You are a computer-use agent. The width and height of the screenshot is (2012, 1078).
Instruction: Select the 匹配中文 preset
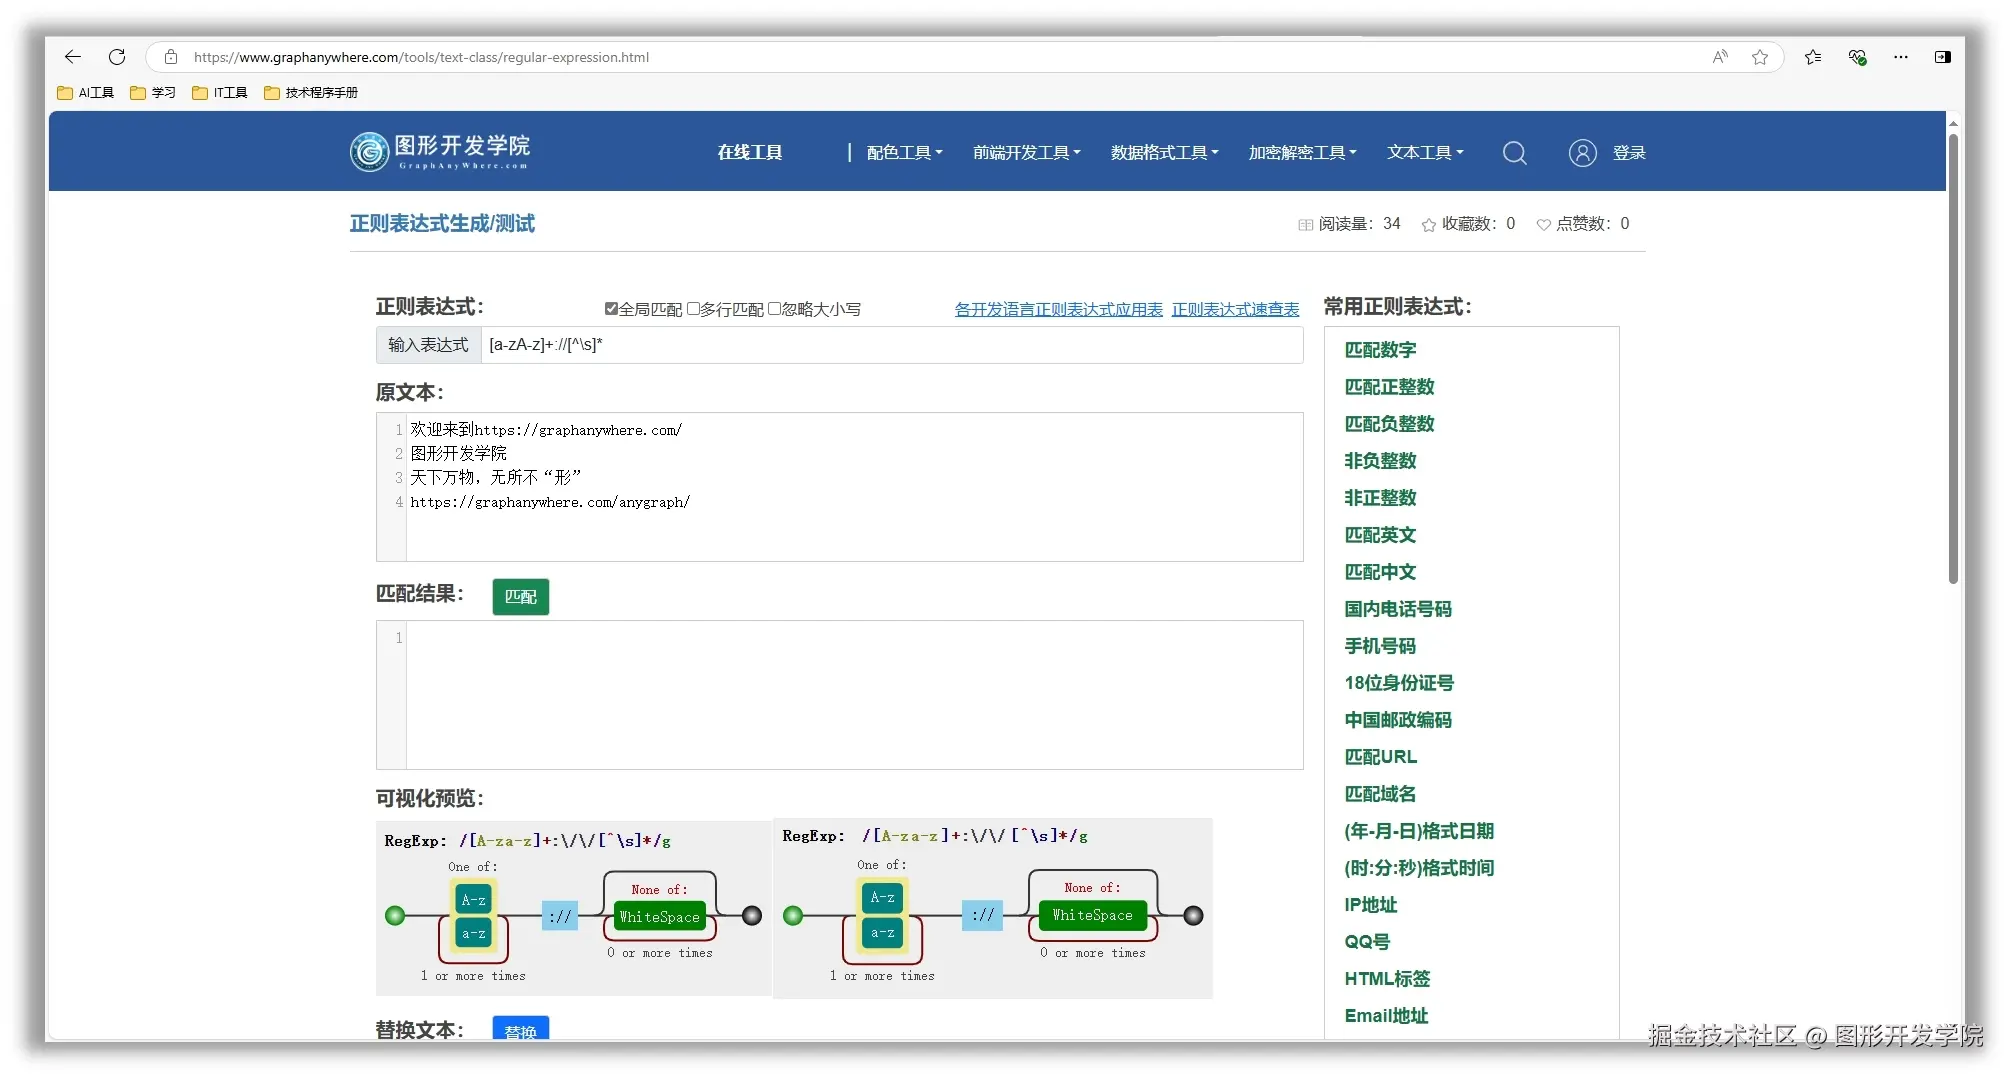coord(1380,572)
